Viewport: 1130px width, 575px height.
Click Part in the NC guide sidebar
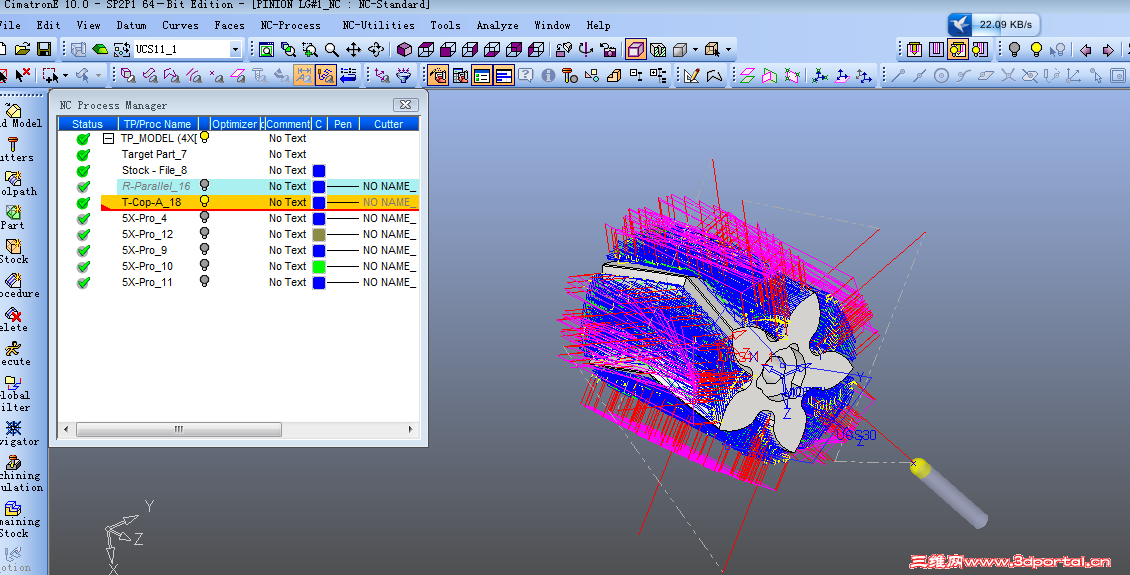12,218
